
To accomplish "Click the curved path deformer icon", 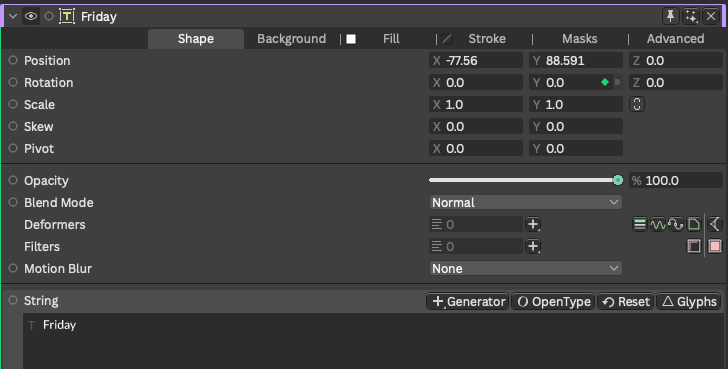I will 676,224.
